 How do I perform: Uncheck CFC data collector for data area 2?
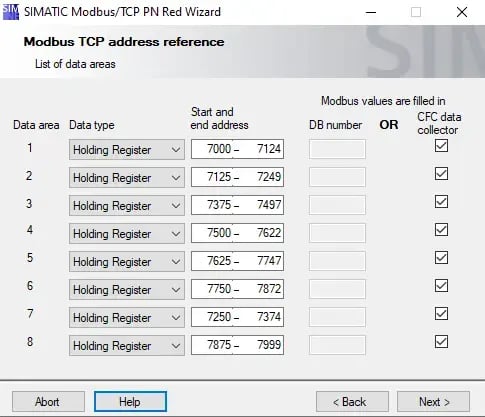pyautogui.click(x=441, y=174)
